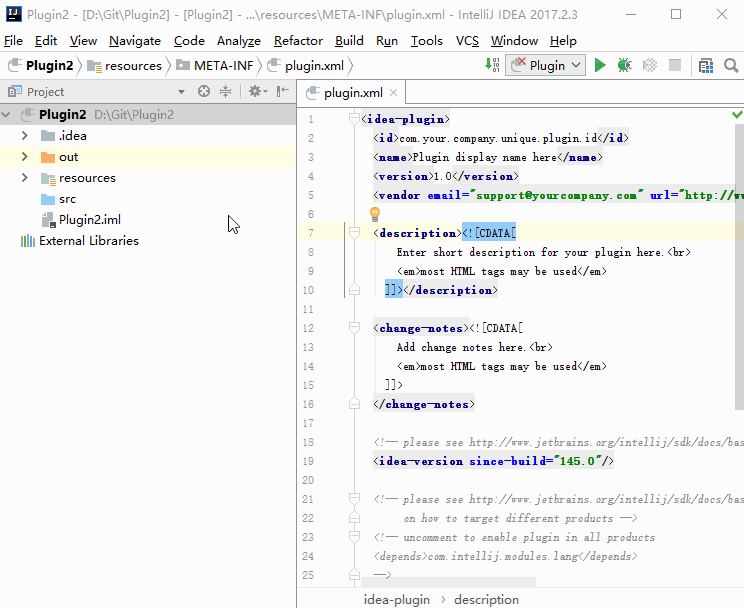Open the Code menu
Screen dimensions: 744x608
click(189, 41)
